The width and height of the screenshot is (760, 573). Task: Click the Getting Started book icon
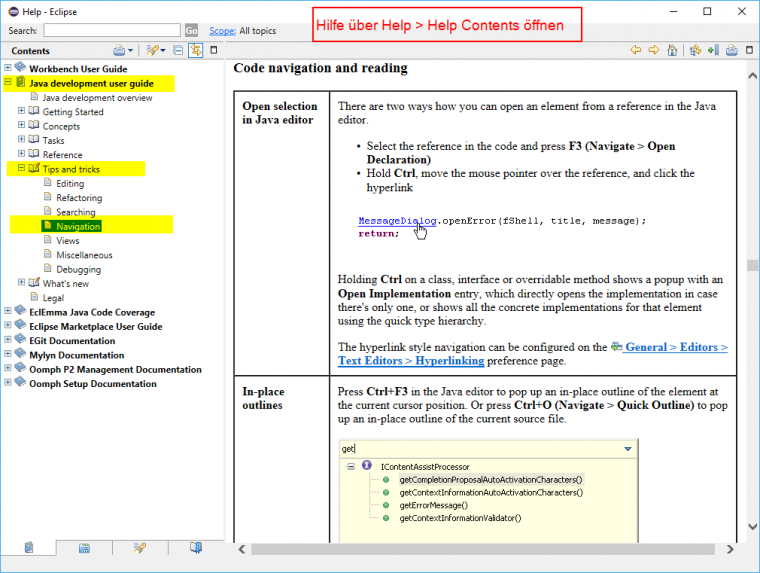34,111
